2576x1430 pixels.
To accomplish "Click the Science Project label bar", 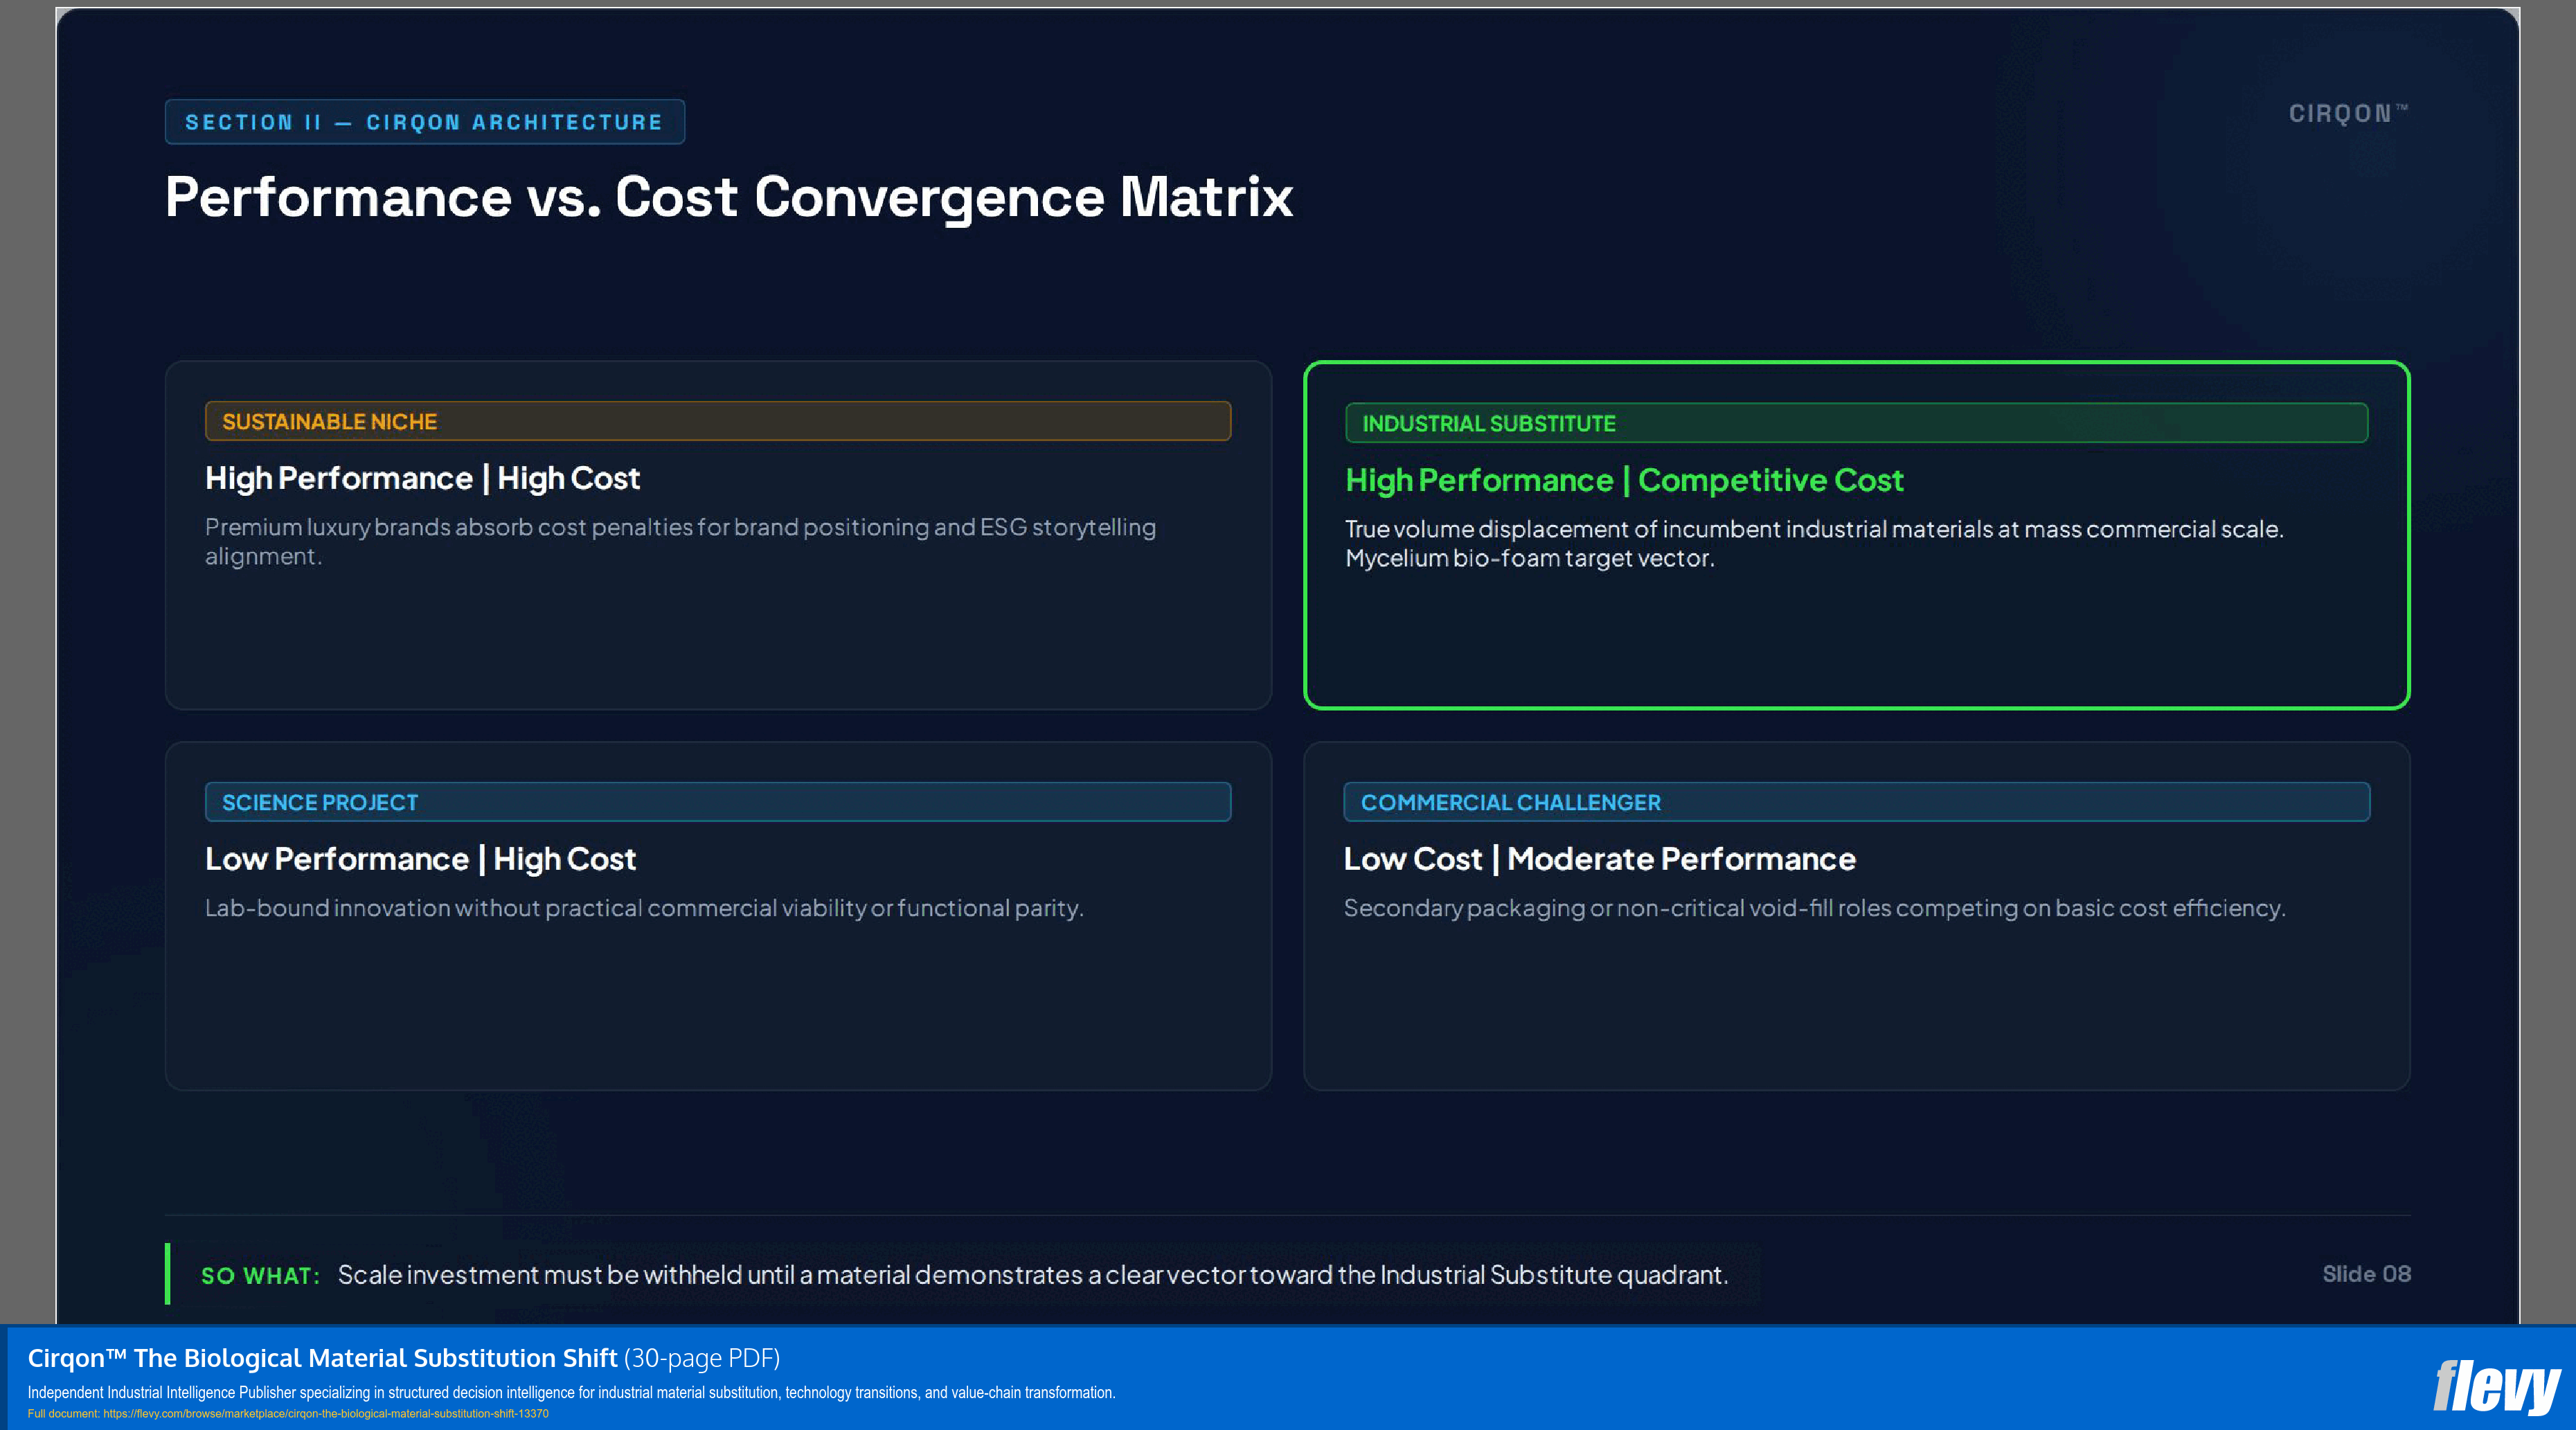I will pyautogui.click(x=717, y=802).
